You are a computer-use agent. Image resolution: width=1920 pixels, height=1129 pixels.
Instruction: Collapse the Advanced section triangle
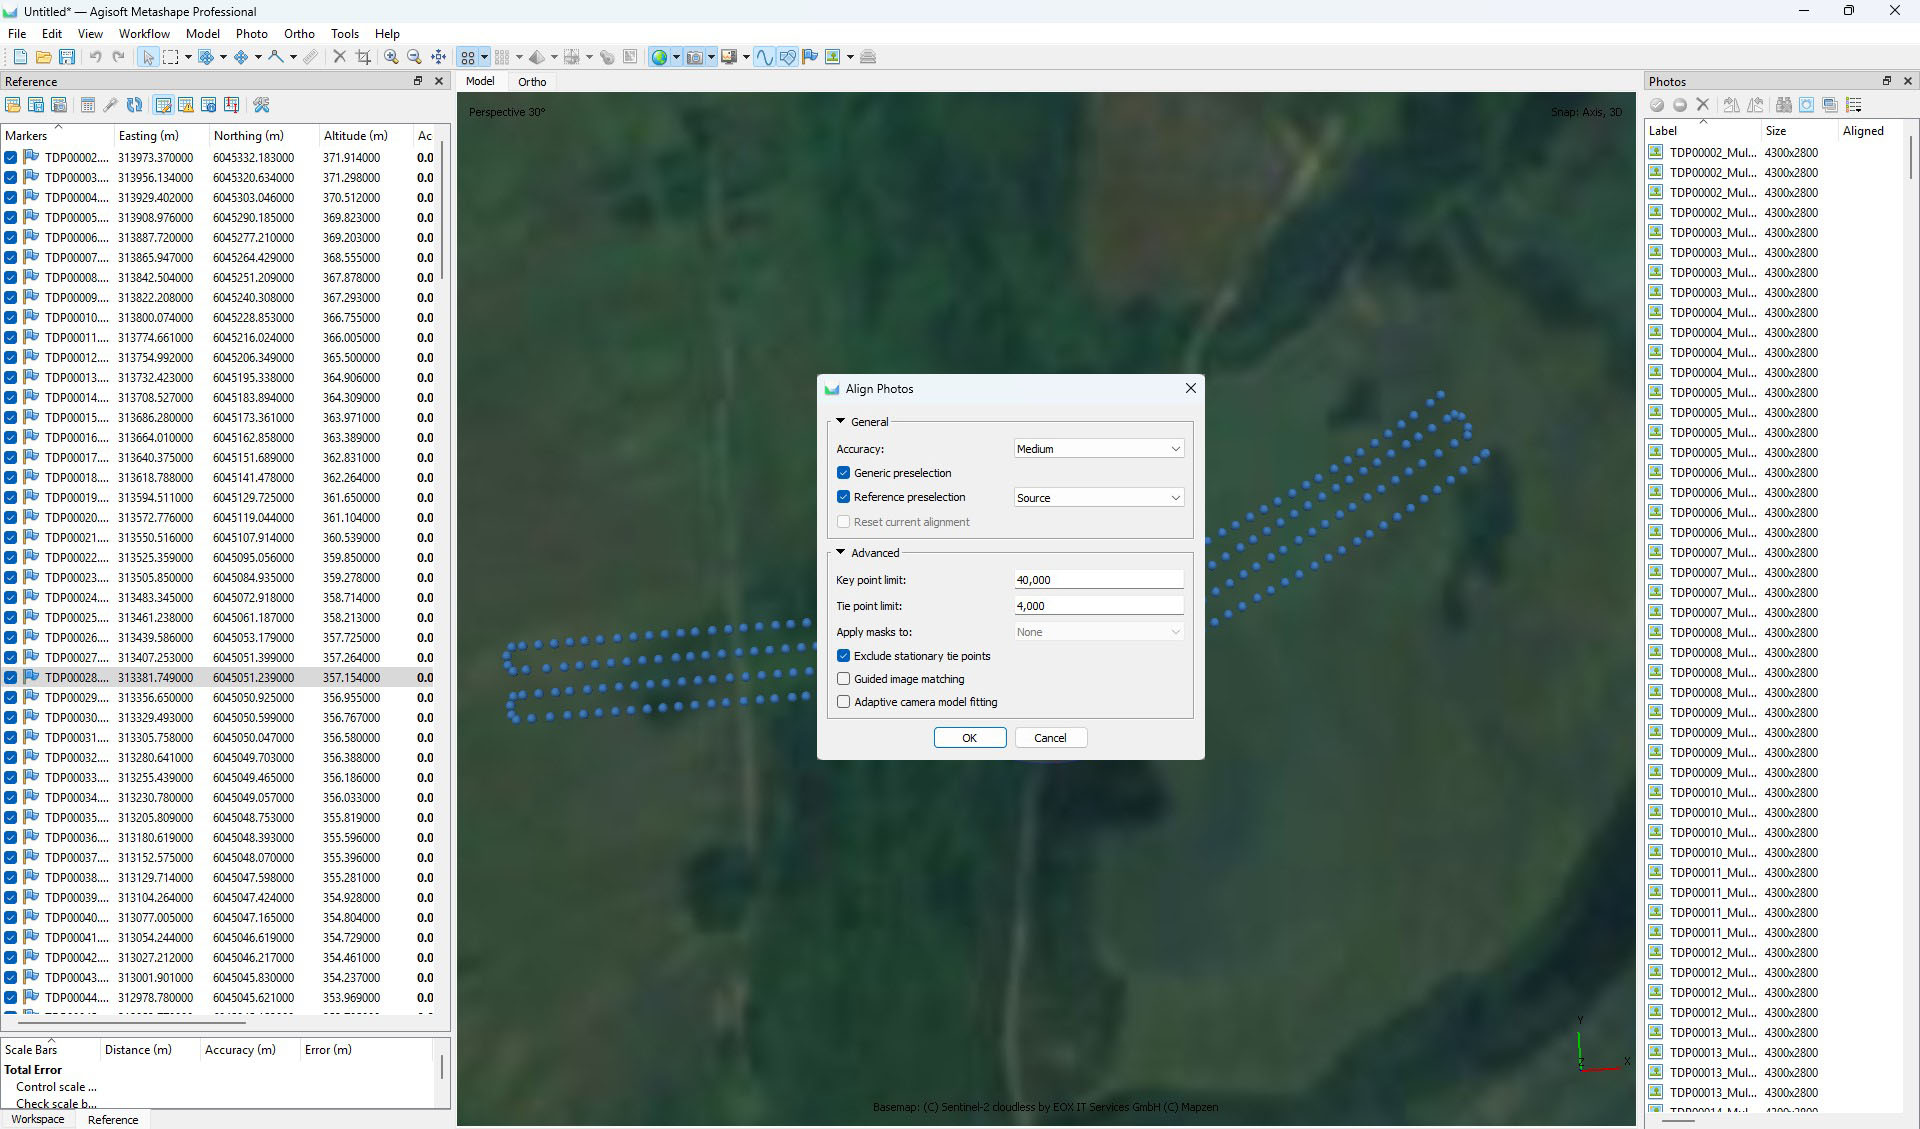(x=841, y=553)
